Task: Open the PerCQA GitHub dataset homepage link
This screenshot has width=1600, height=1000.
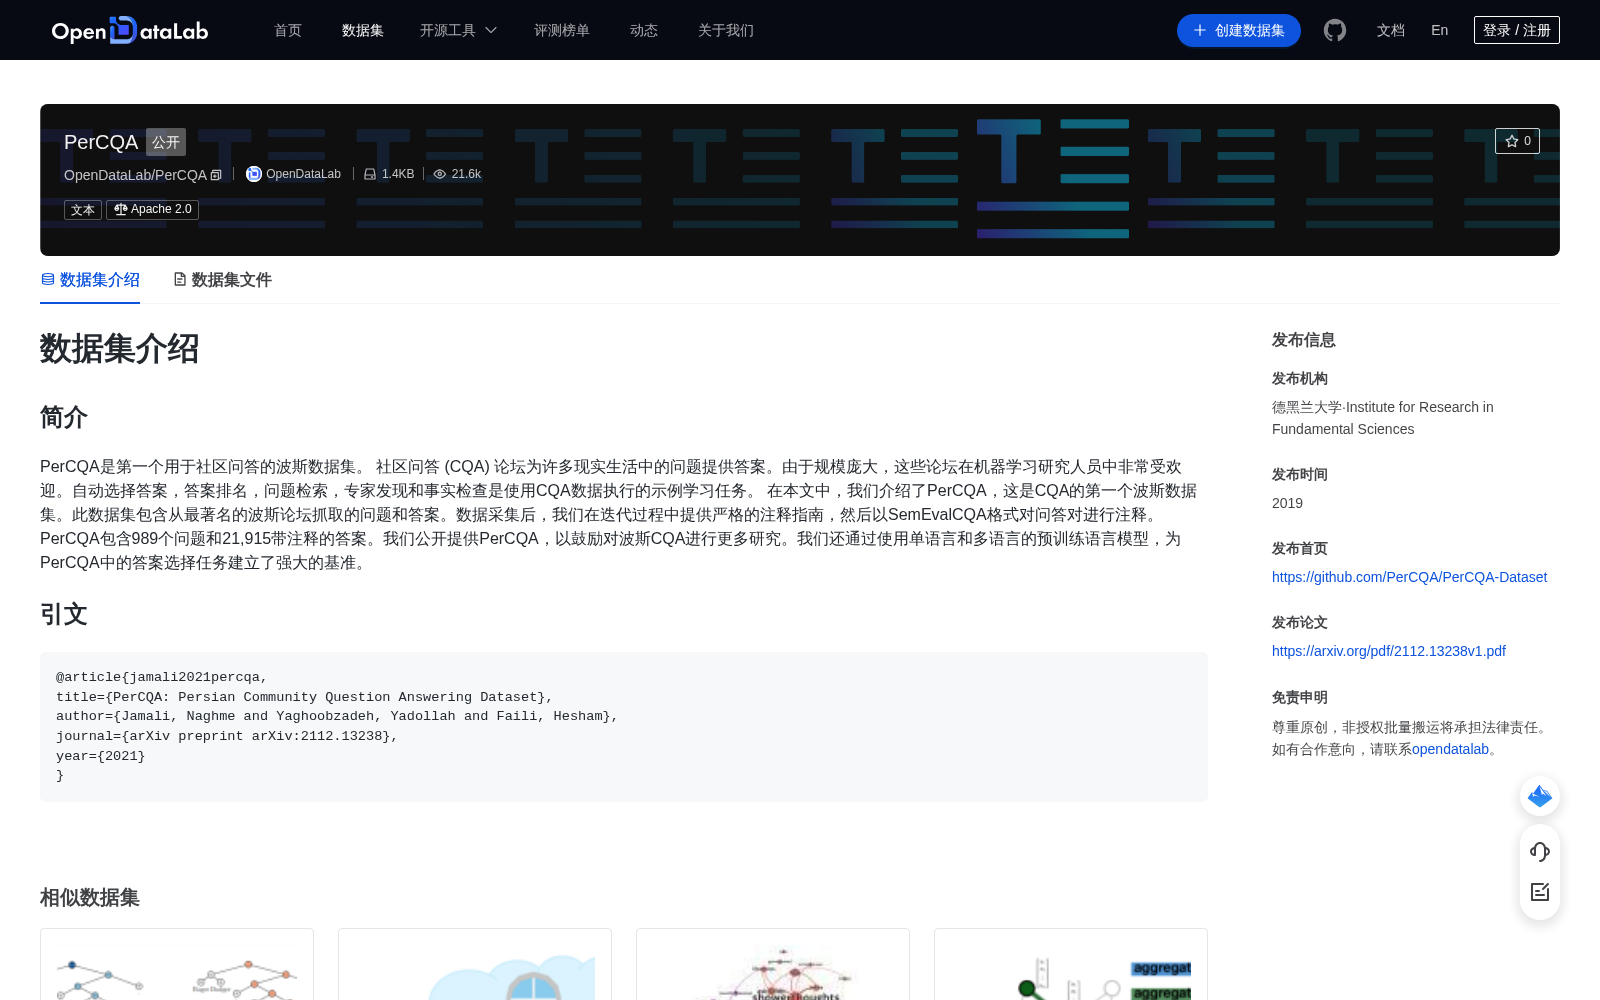Action: (x=1409, y=577)
